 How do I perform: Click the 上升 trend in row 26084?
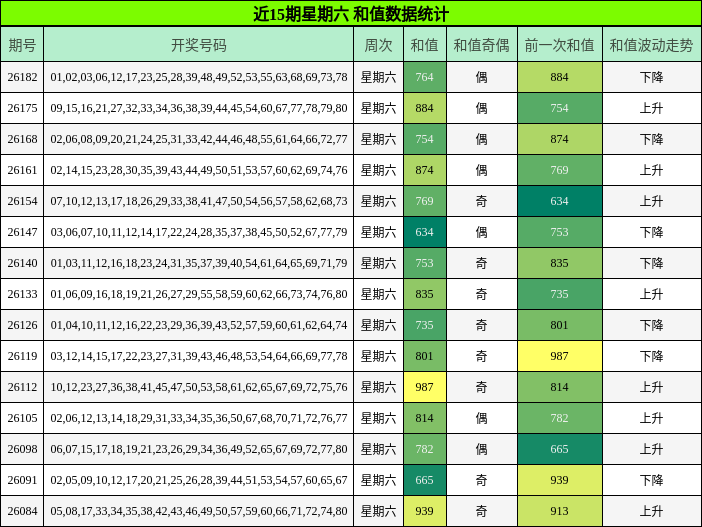click(x=652, y=511)
